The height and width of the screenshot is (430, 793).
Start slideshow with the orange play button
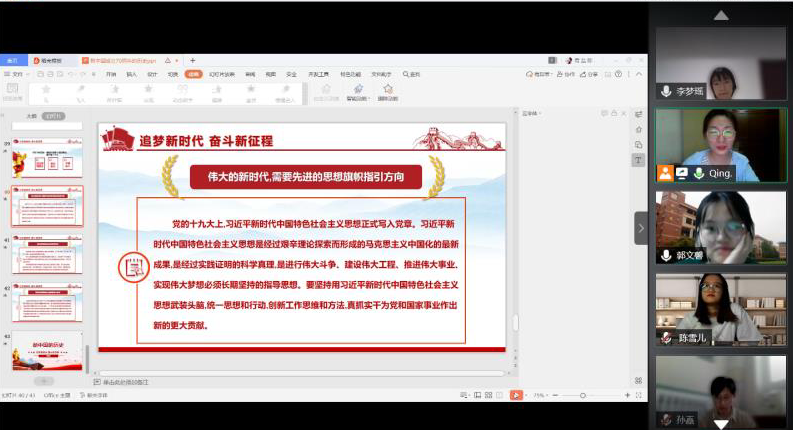click(x=516, y=395)
